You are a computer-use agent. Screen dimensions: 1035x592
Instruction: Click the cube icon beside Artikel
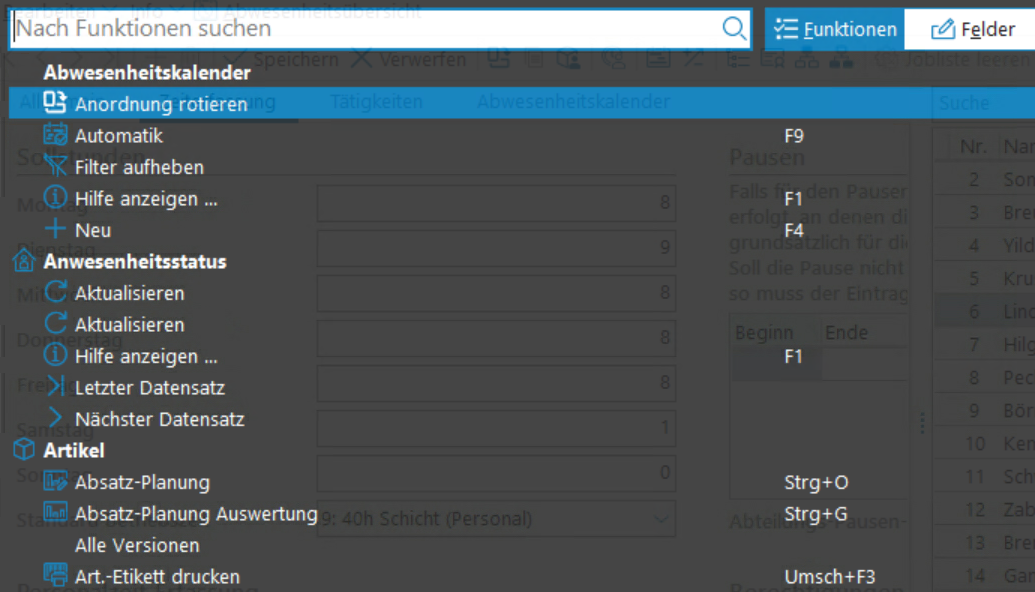coord(23,450)
